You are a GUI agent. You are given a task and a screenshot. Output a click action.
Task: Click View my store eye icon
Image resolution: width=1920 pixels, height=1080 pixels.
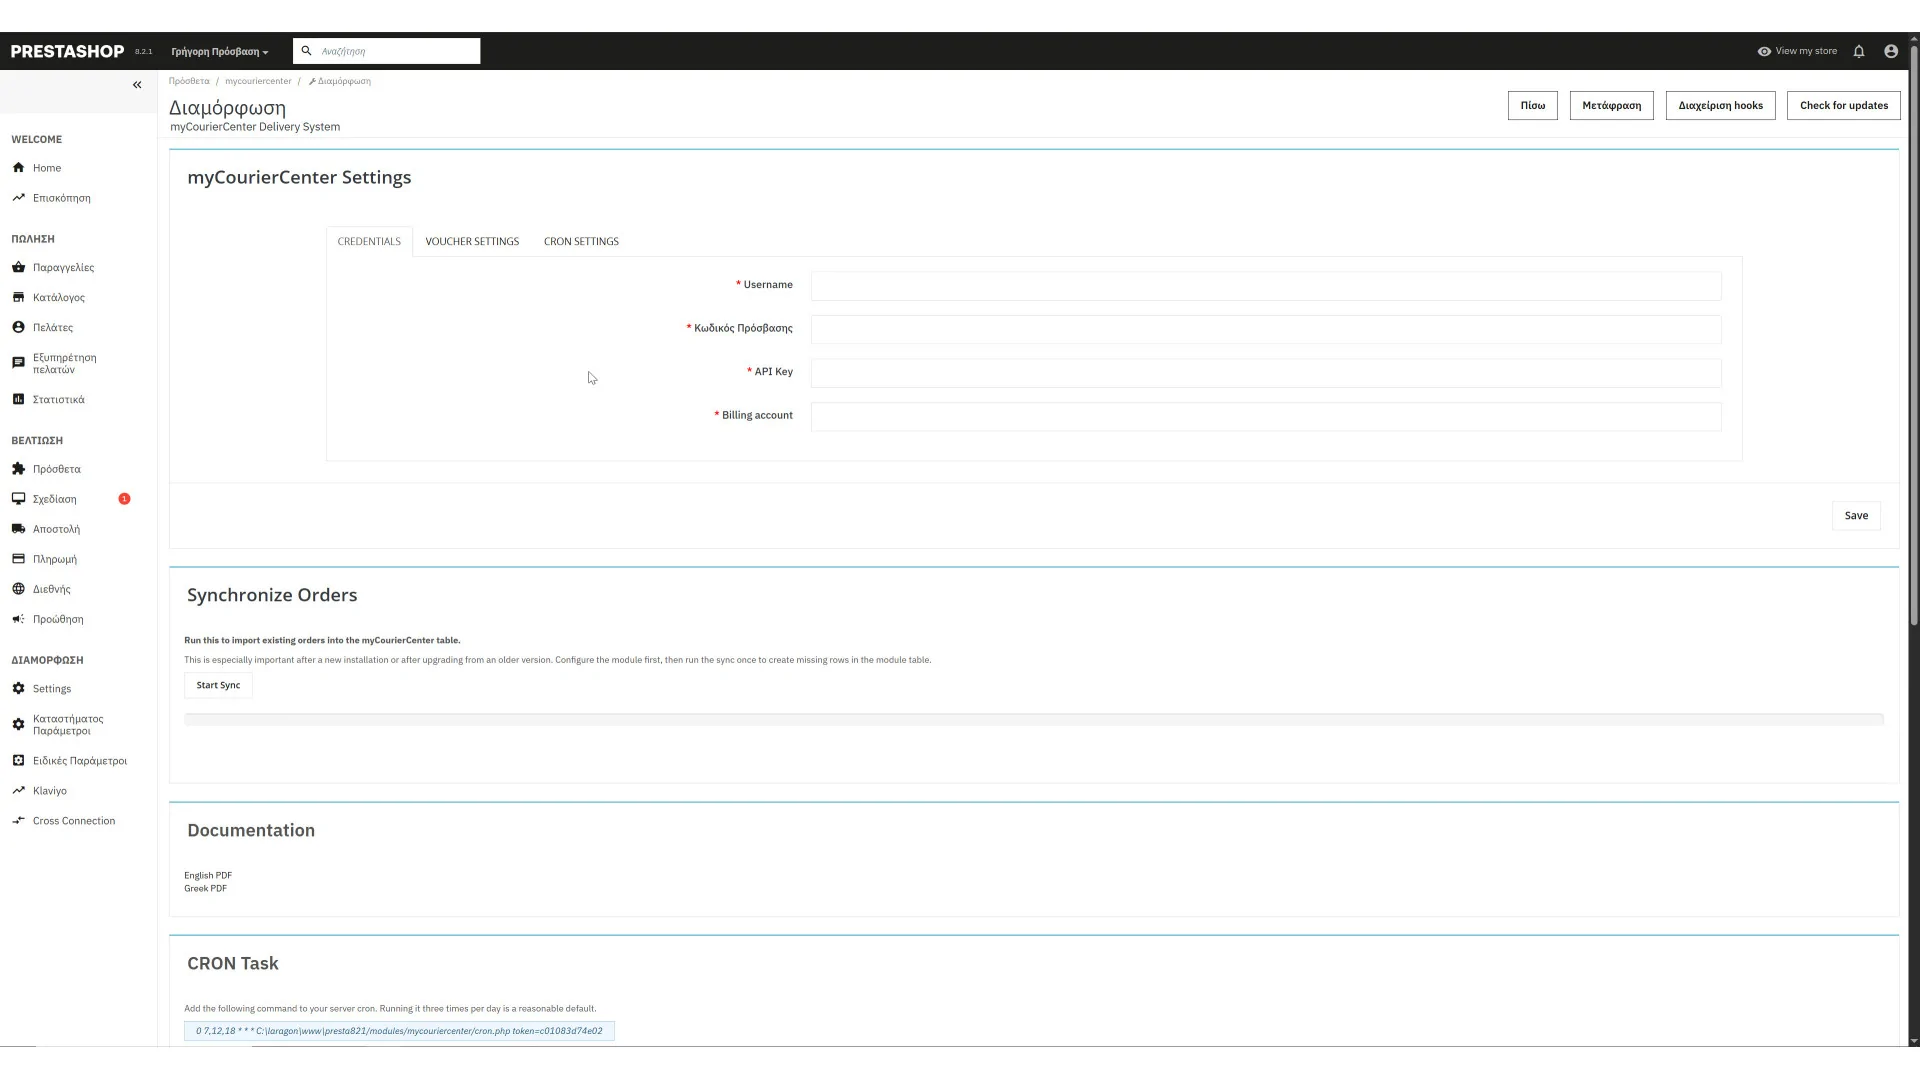[1764, 52]
